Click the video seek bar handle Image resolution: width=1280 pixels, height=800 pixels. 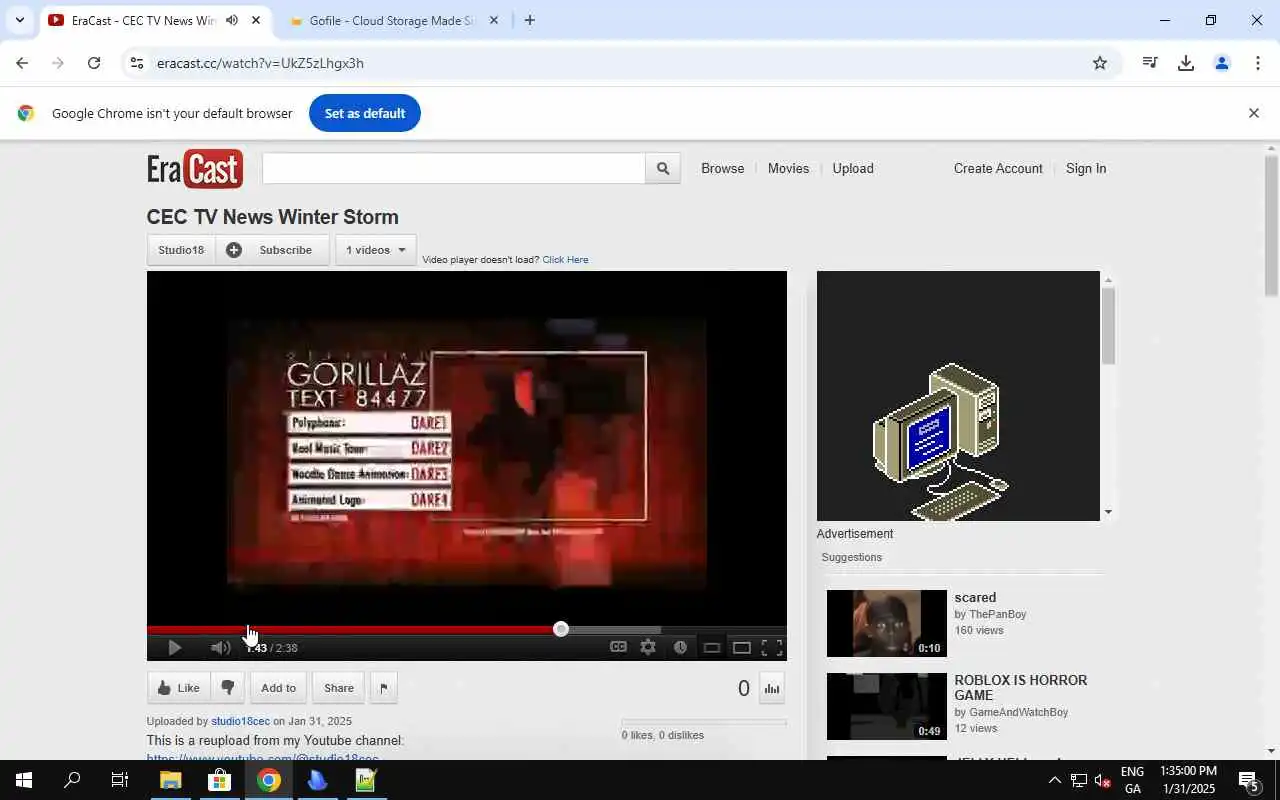pyautogui.click(x=561, y=629)
